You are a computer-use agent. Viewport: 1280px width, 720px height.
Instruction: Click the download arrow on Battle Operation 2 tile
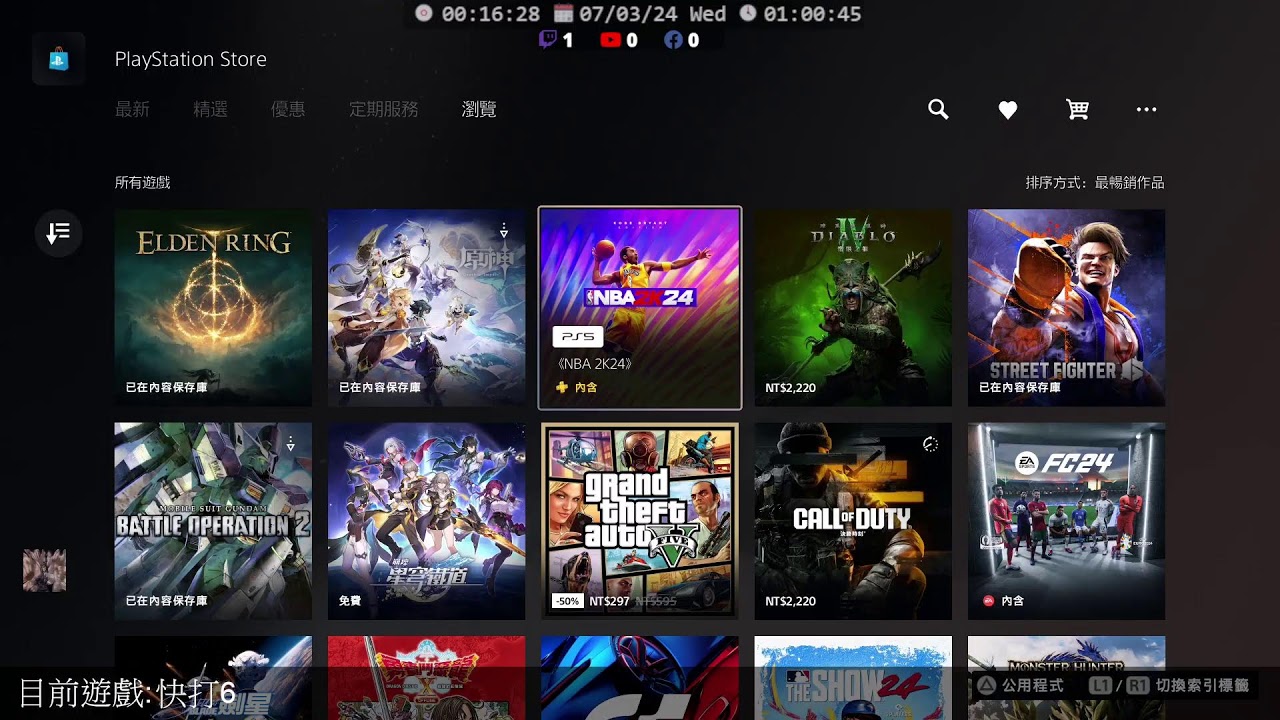[x=290, y=444]
